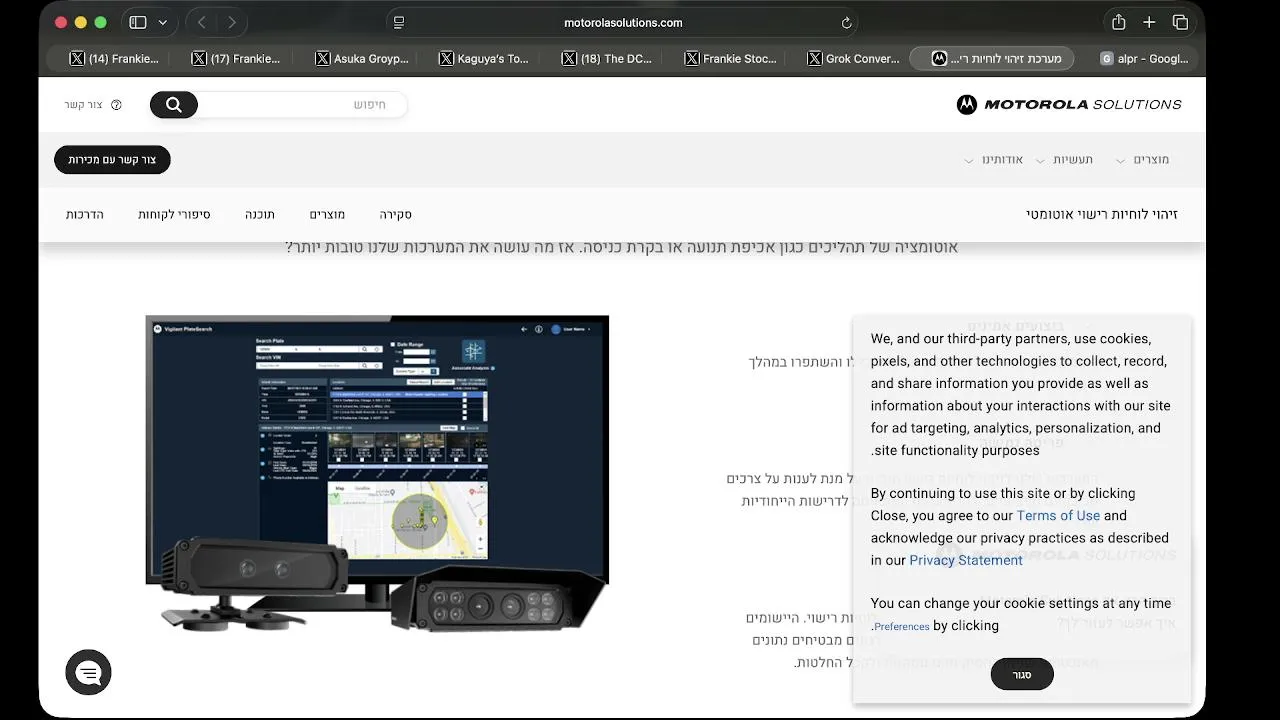Click the זיהוי לוחיות רישוי אוטומטי page title
This screenshot has height=720, width=1280.
(x=1102, y=214)
